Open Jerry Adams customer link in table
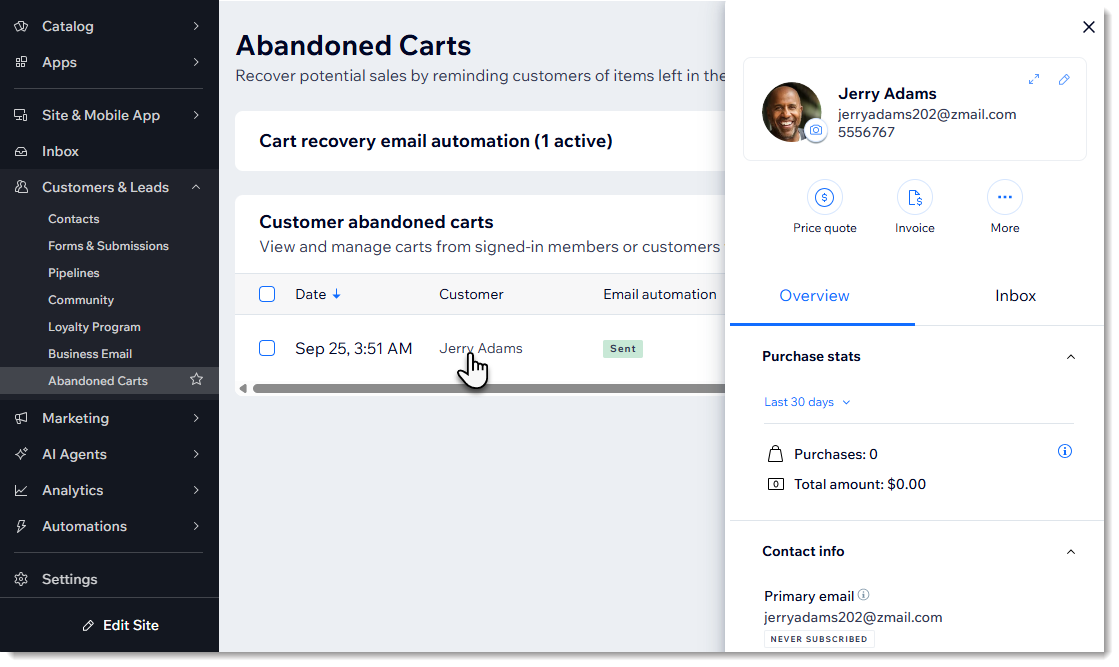 click(x=480, y=348)
